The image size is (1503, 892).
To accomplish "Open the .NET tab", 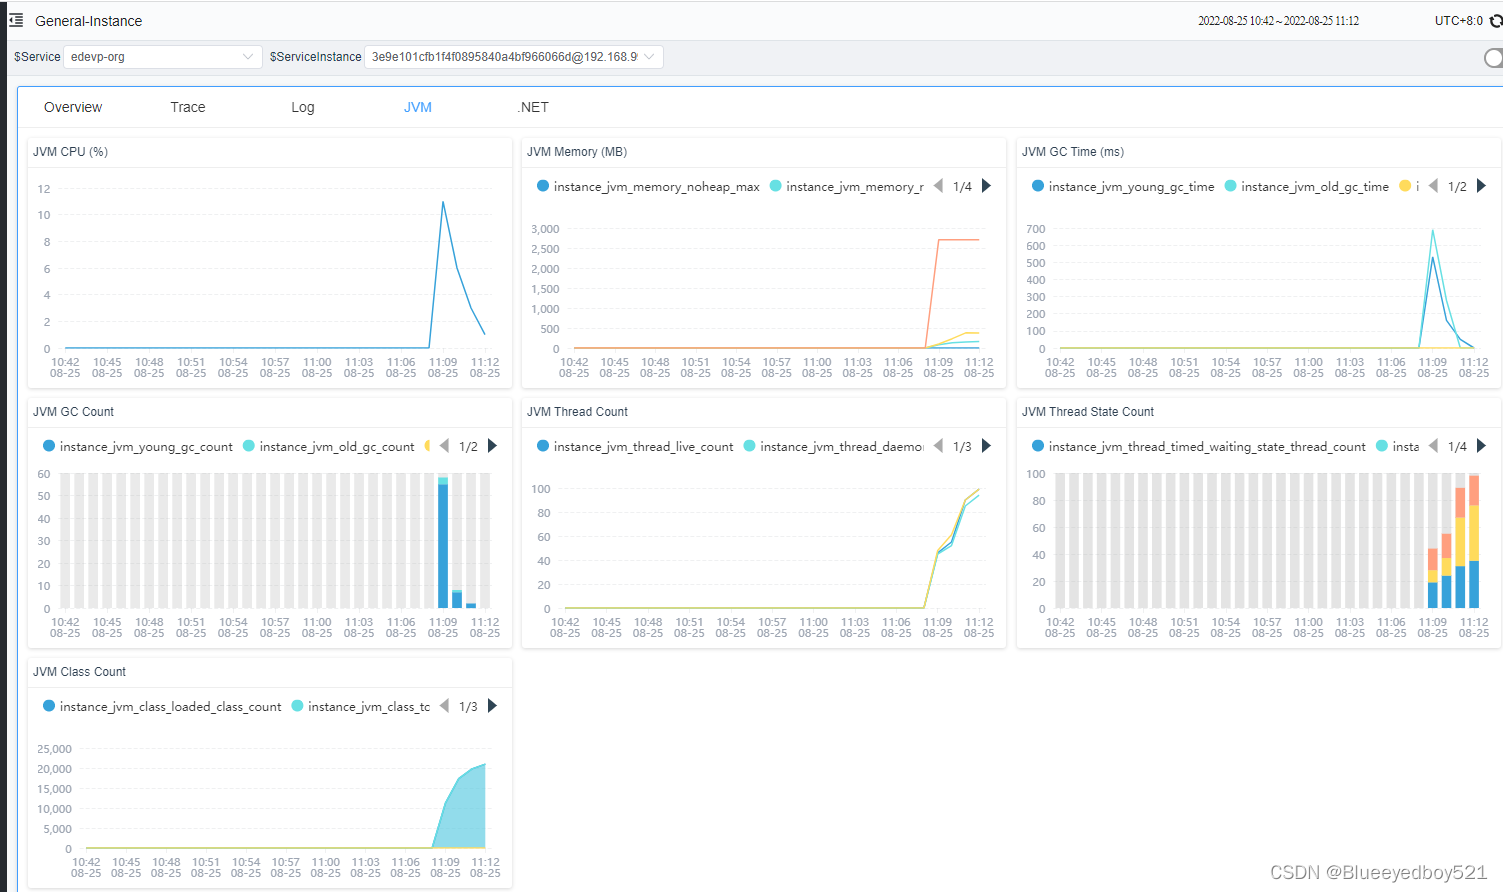I will pos(533,107).
